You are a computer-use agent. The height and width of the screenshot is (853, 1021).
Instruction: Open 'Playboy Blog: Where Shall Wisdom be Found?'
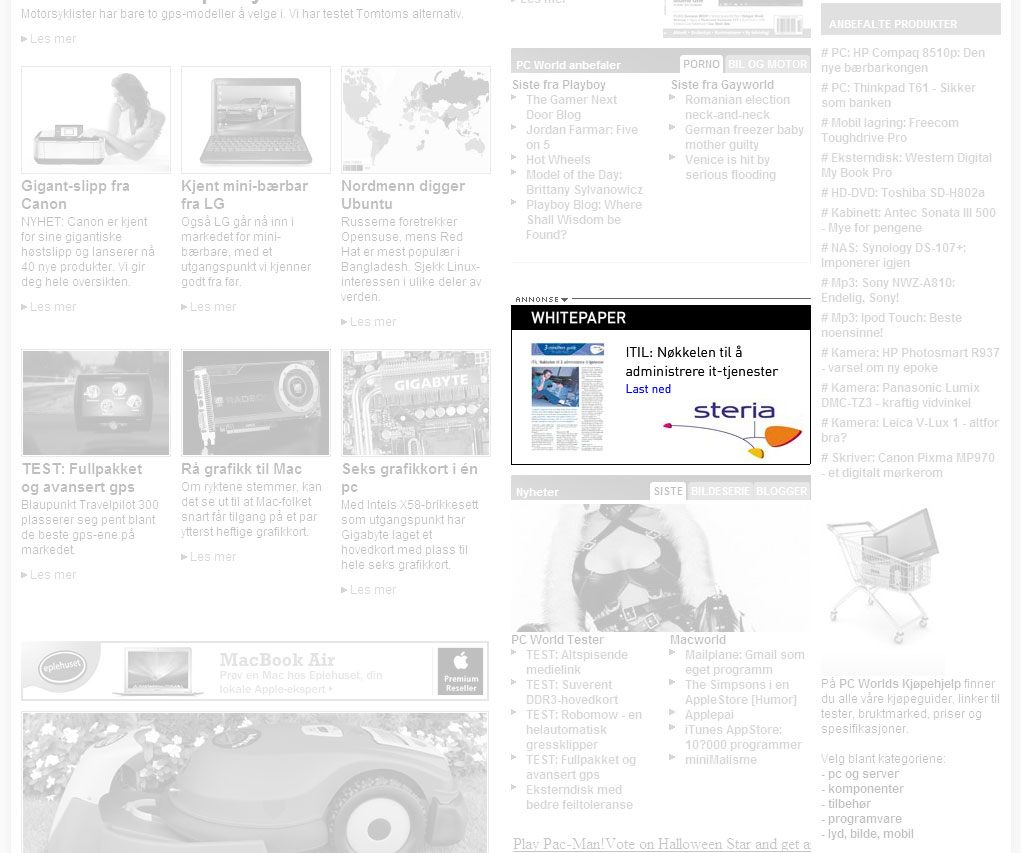(x=584, y=219)
